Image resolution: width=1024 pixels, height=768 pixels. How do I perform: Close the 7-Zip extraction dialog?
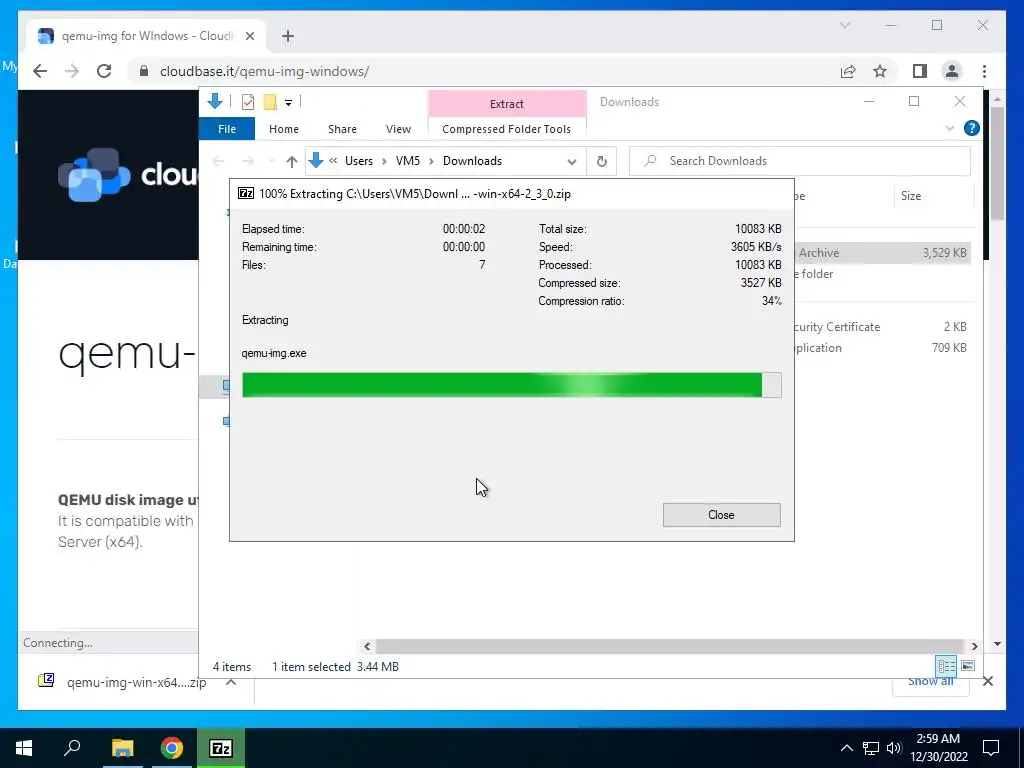(x=721, y=515)
